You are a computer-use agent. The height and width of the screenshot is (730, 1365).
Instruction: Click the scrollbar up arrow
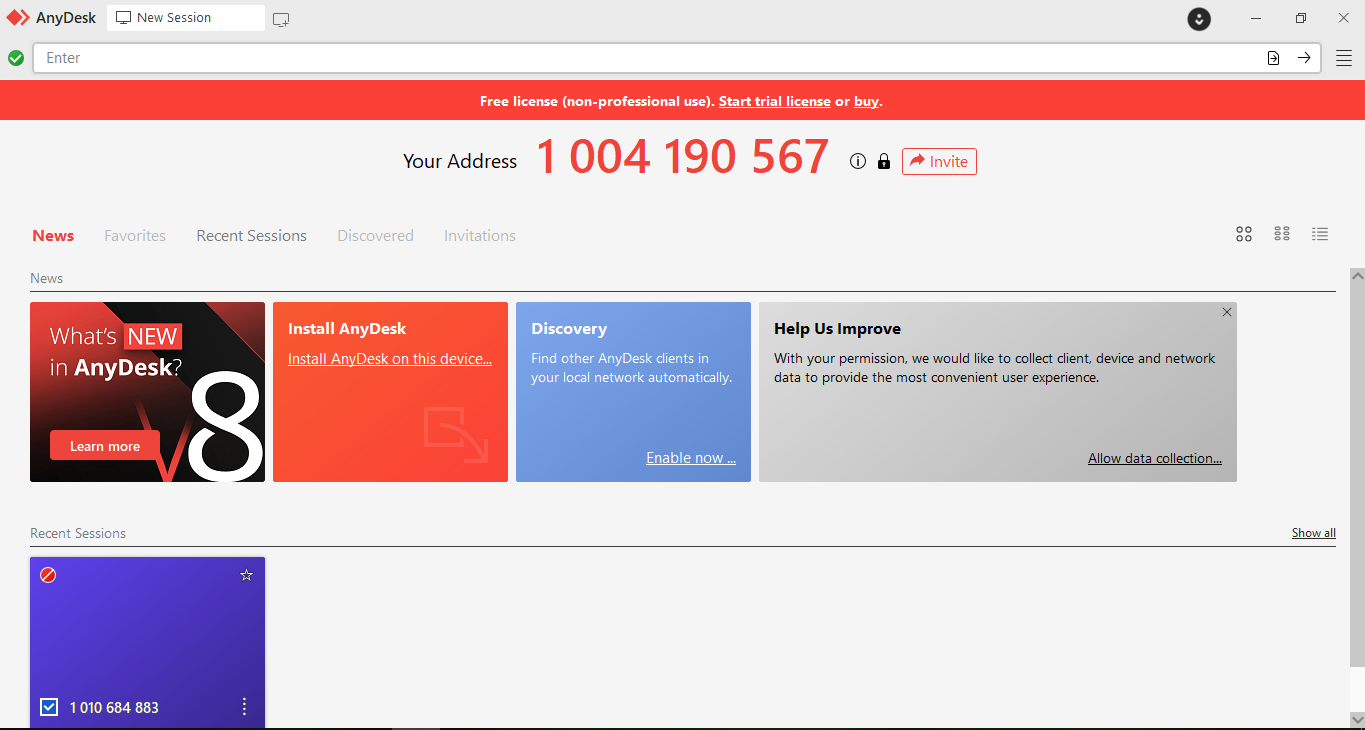1357,275
